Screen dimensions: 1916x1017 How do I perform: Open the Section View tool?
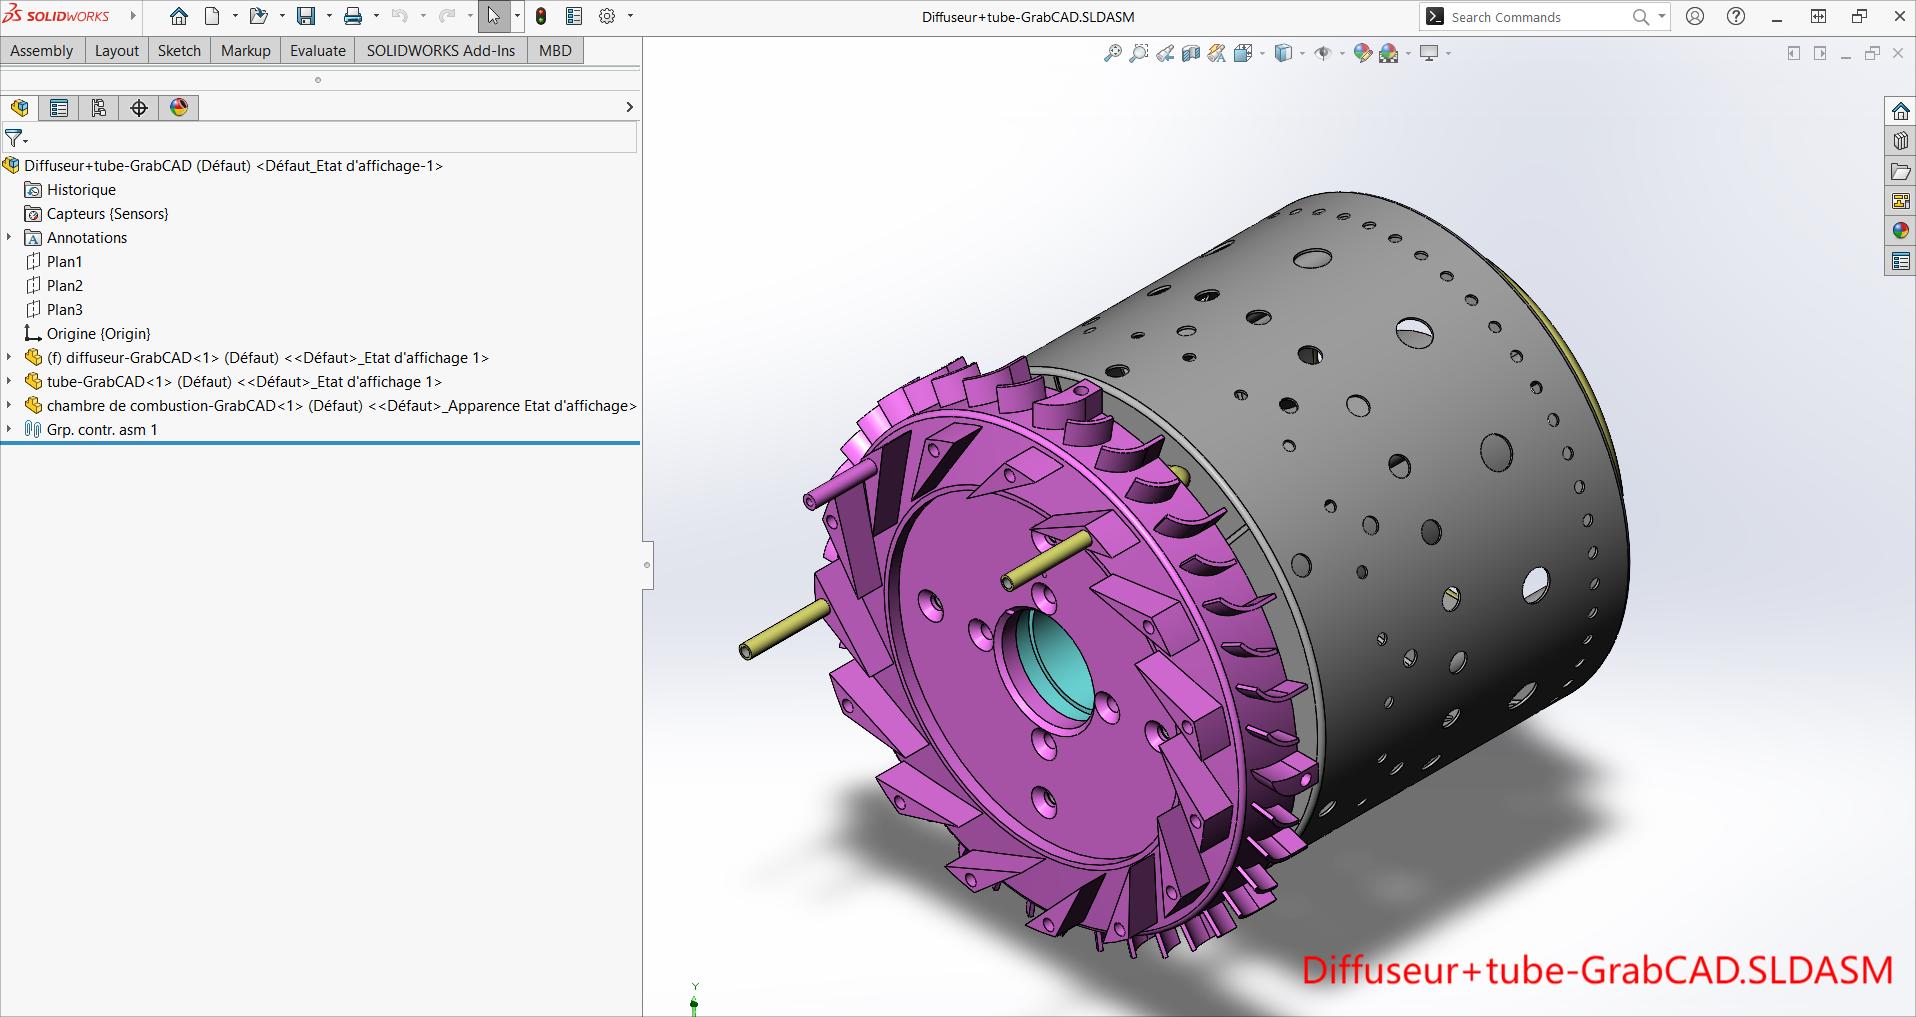coord(1190,53)
